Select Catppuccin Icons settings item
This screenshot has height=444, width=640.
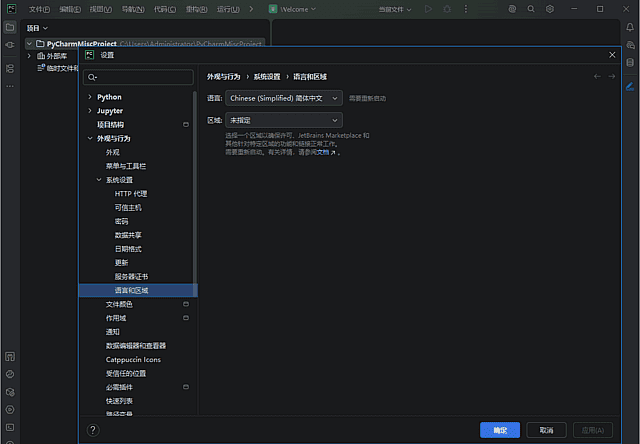[x=133, y=360]
